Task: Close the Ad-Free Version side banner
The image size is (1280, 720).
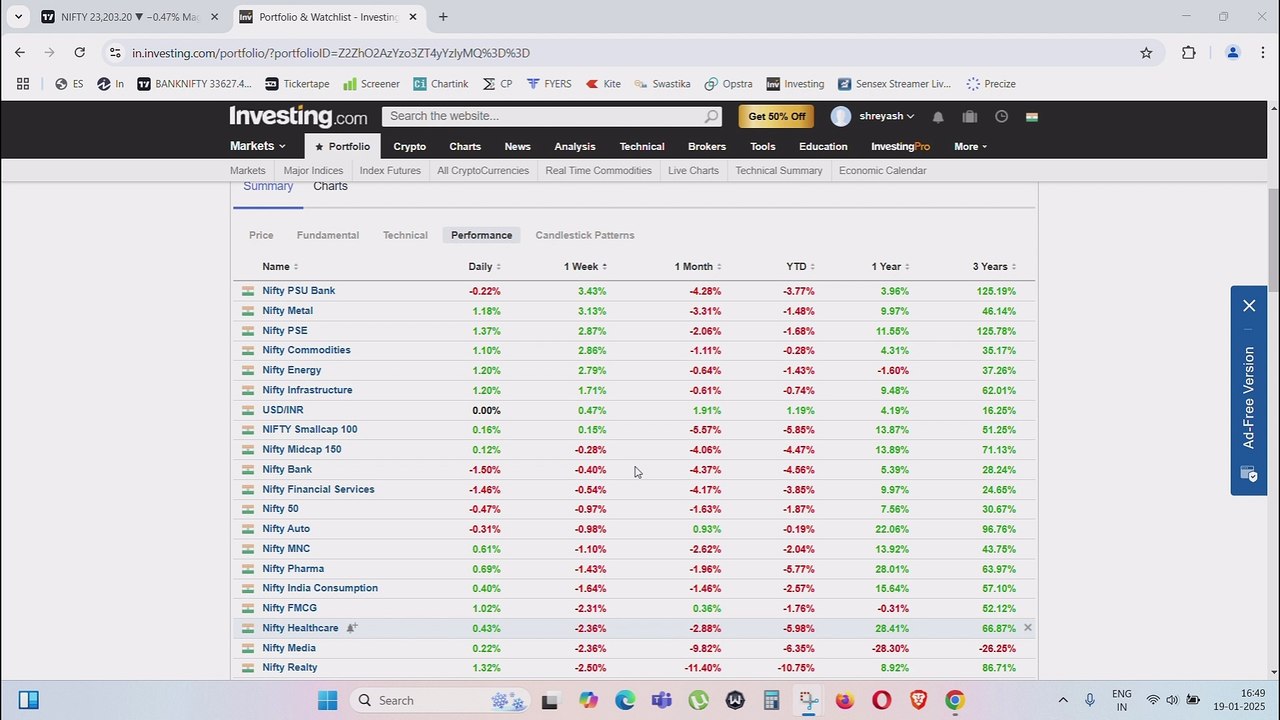Action: (1249, 306)
